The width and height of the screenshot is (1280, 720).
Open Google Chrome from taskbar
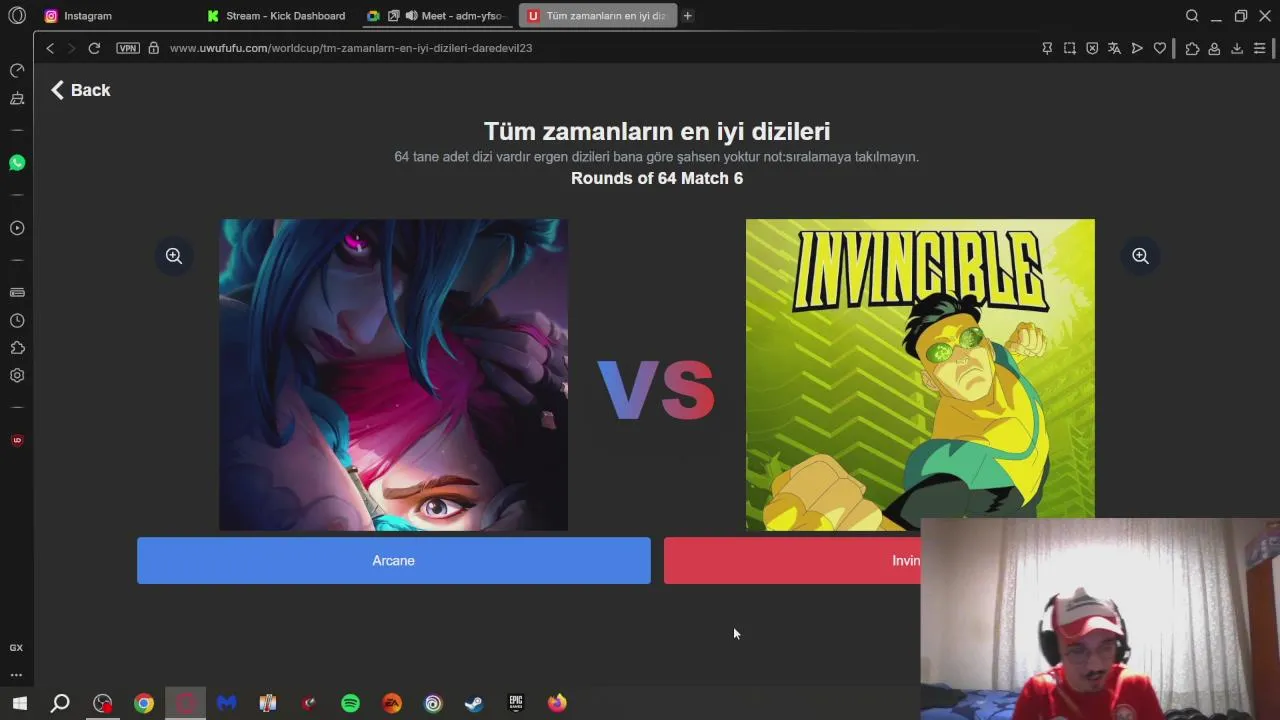click(144, 703)
